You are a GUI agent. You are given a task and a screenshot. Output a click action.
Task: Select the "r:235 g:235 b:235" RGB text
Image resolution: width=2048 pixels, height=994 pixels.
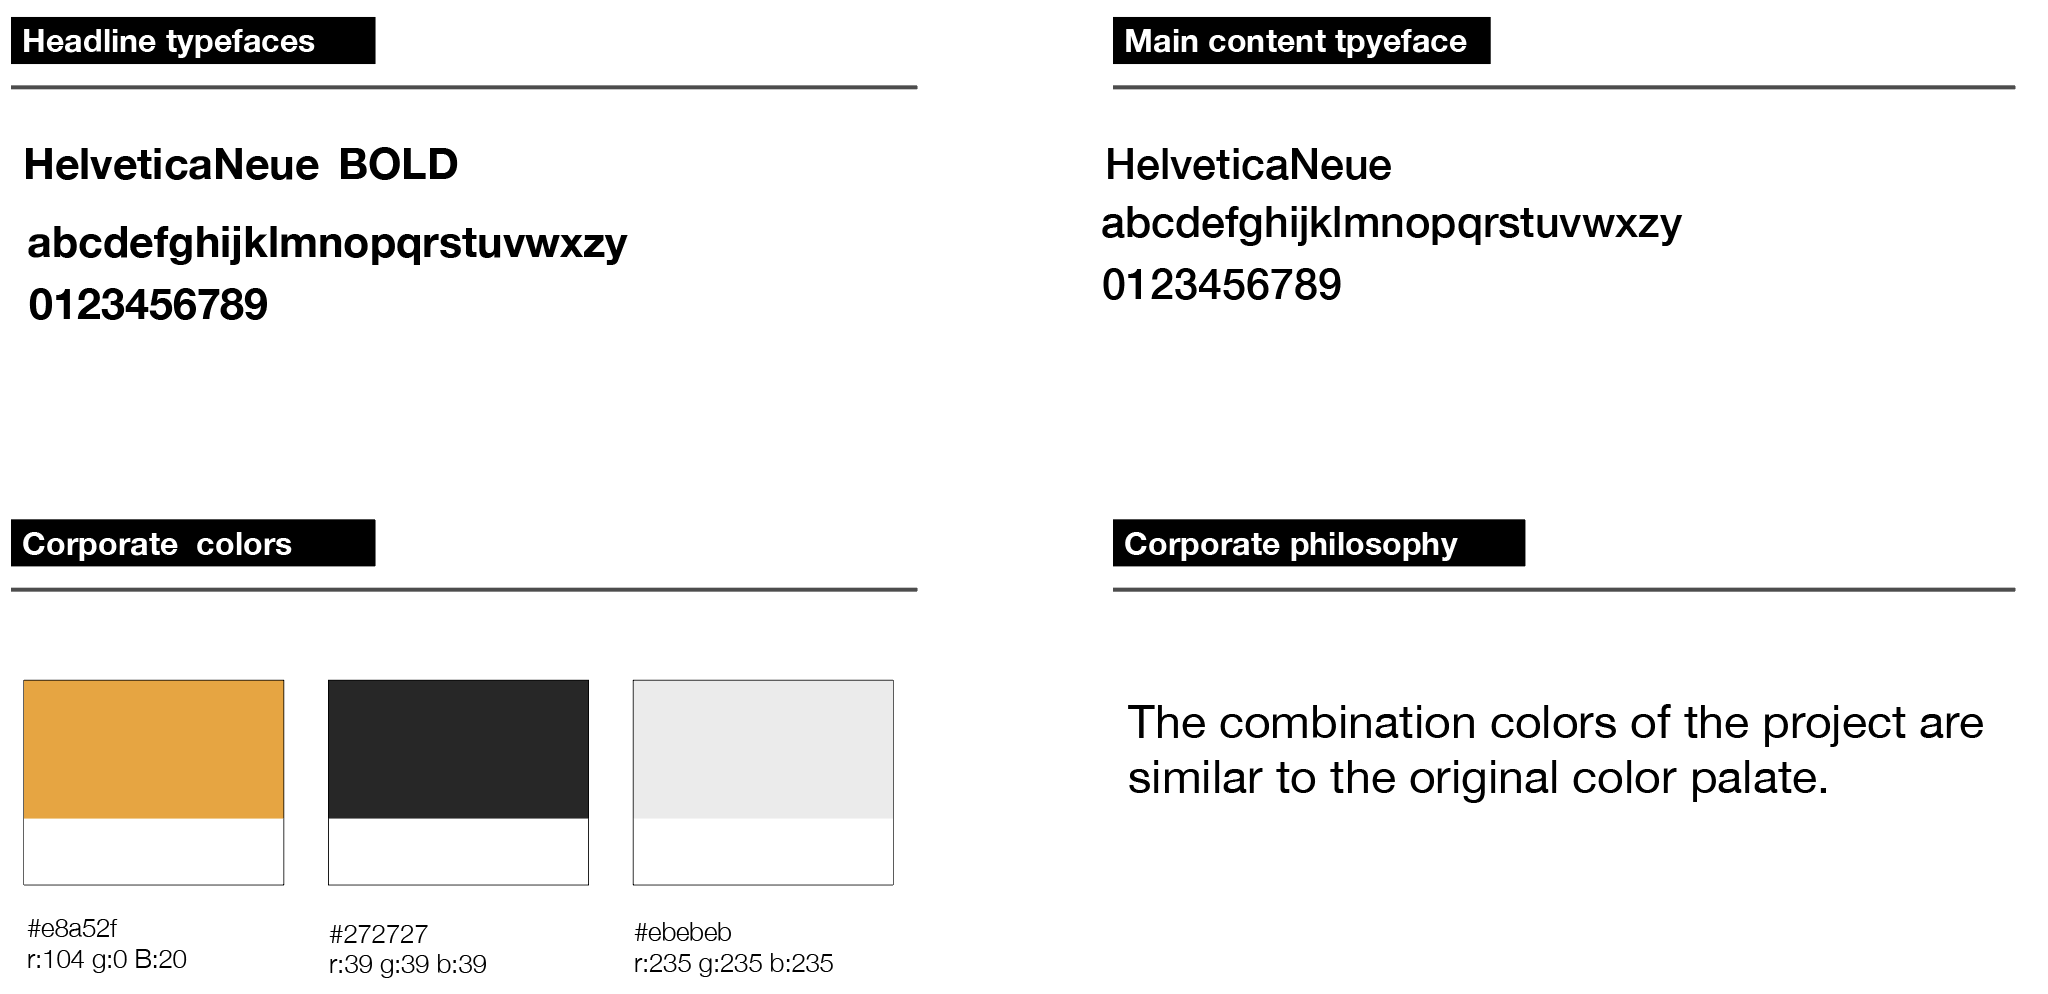tap(733, 964)
